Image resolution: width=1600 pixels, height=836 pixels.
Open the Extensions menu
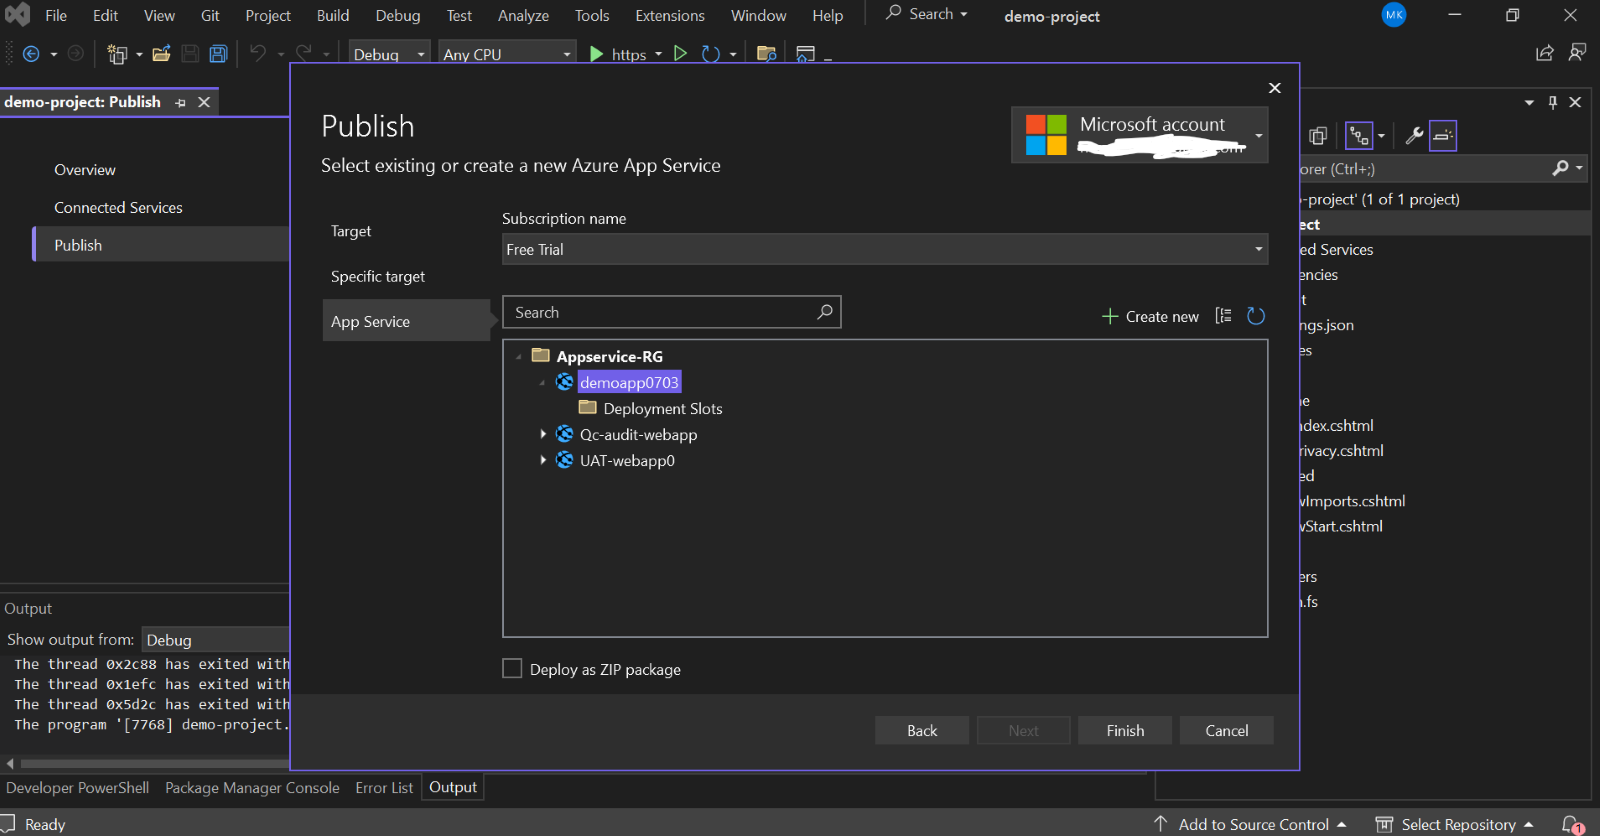tap(670, 15)
